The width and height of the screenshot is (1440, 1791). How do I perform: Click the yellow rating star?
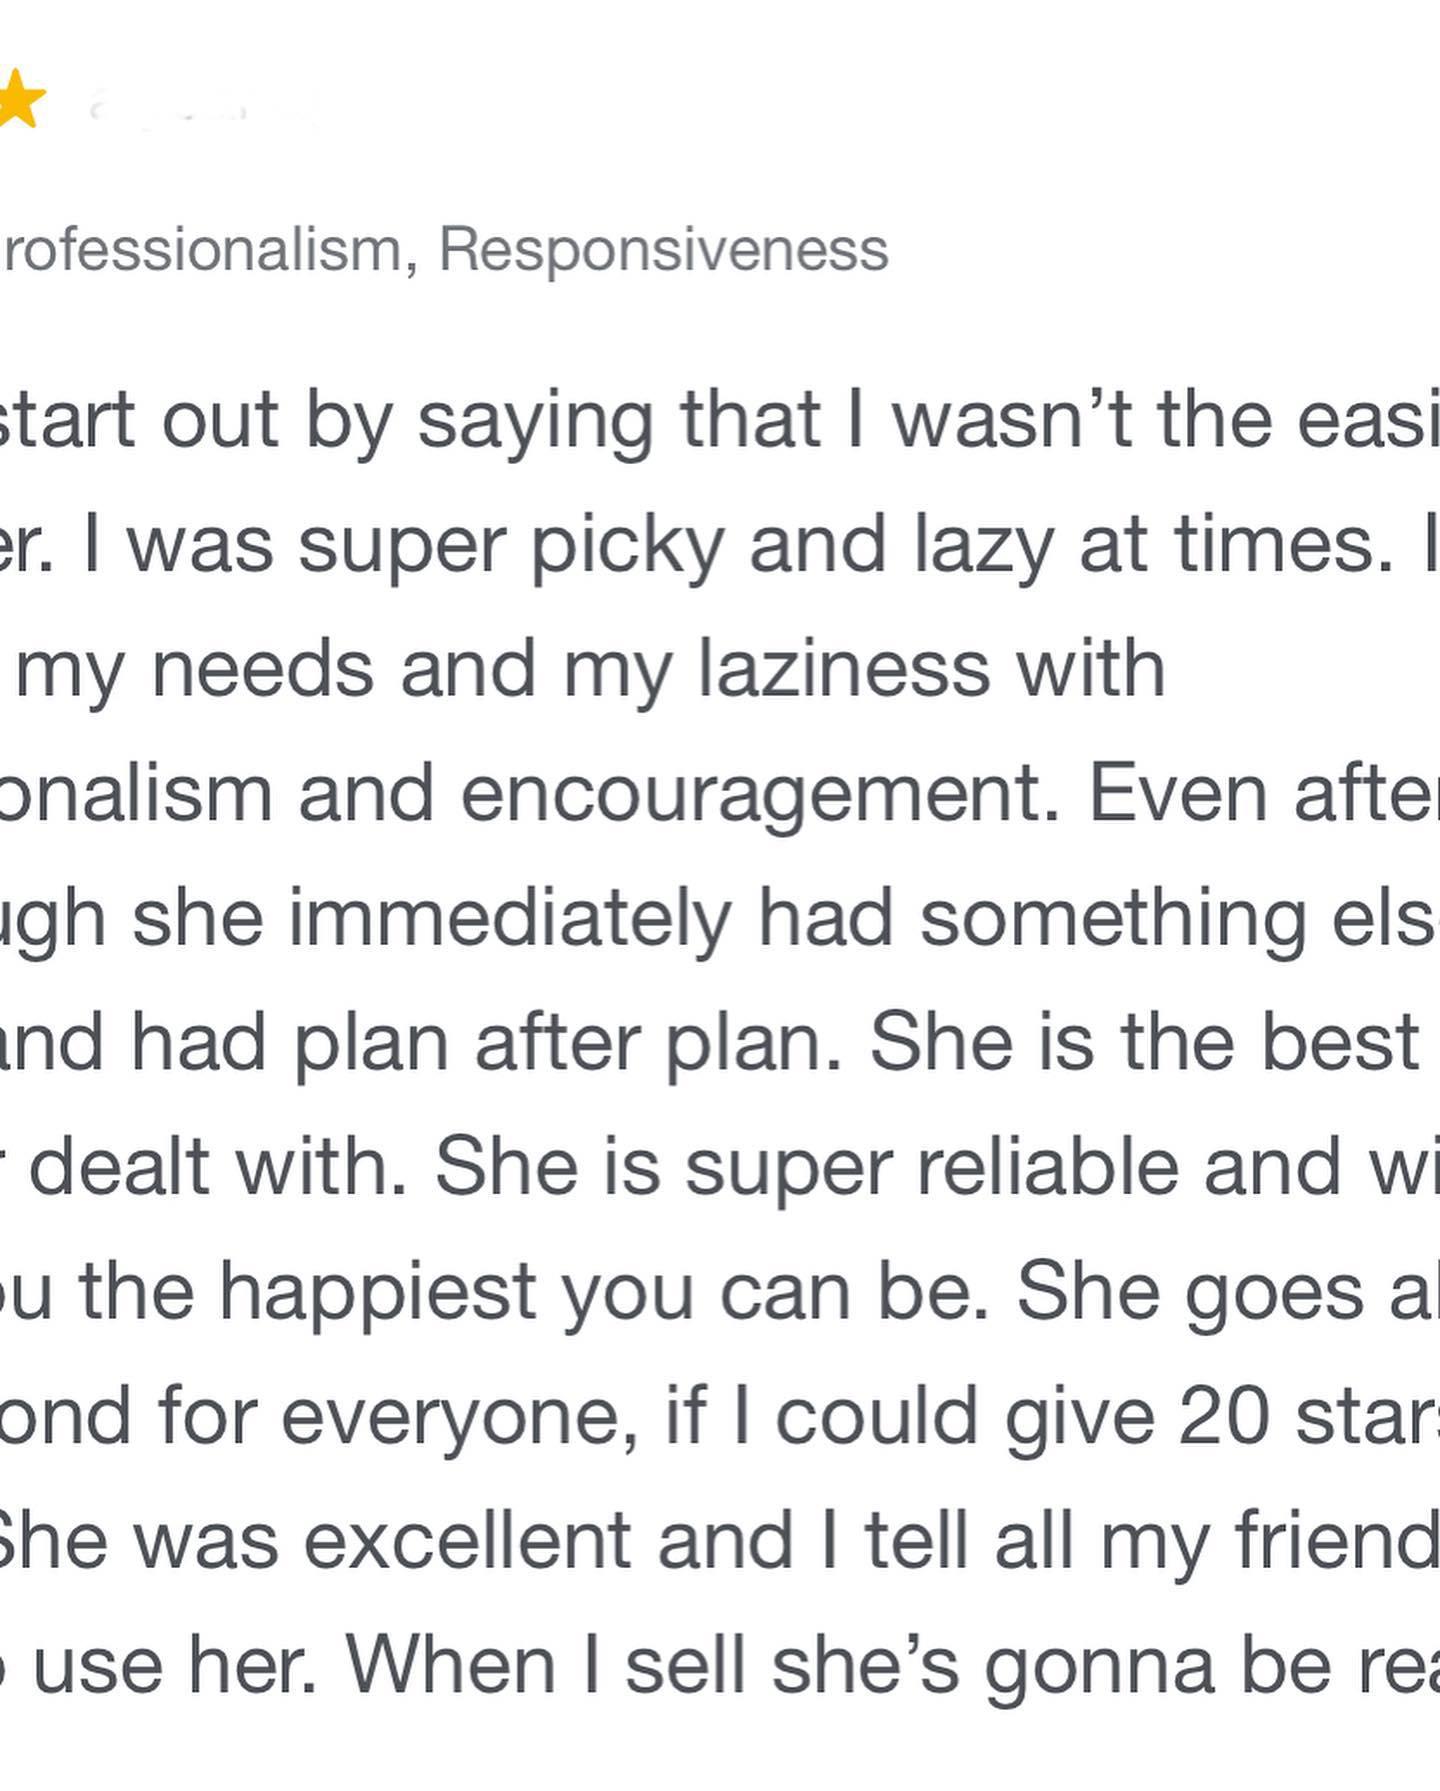click(18, 100)
